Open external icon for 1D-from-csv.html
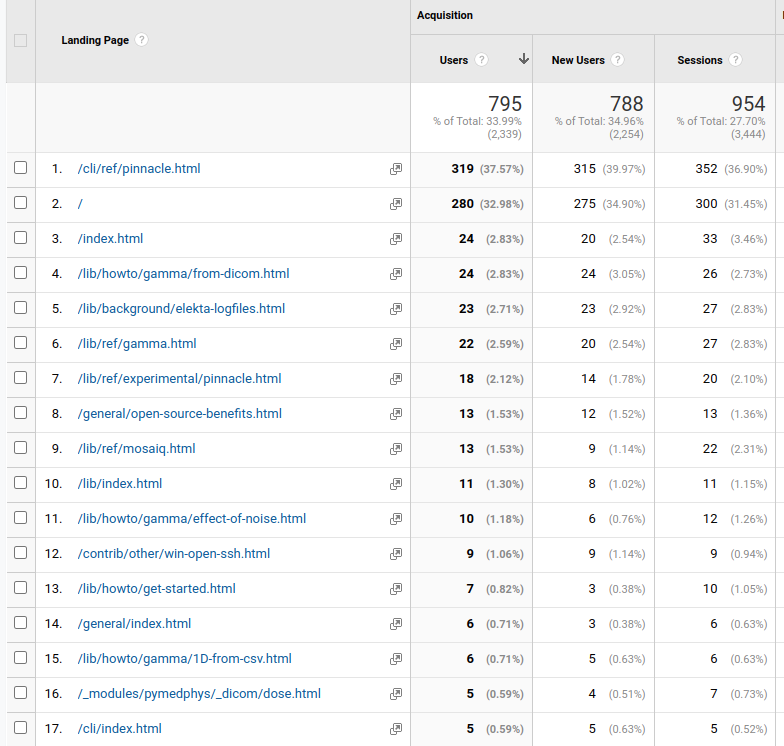784x746 pixels. coord(396,659)
